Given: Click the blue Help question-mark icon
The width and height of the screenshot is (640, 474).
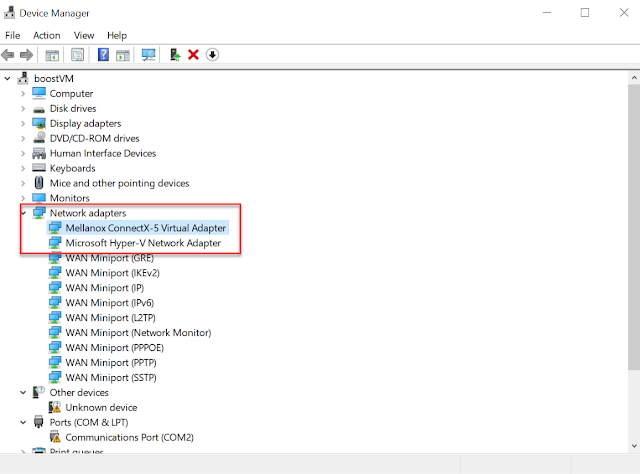Looking at the screenshot, I should [103, 55].
